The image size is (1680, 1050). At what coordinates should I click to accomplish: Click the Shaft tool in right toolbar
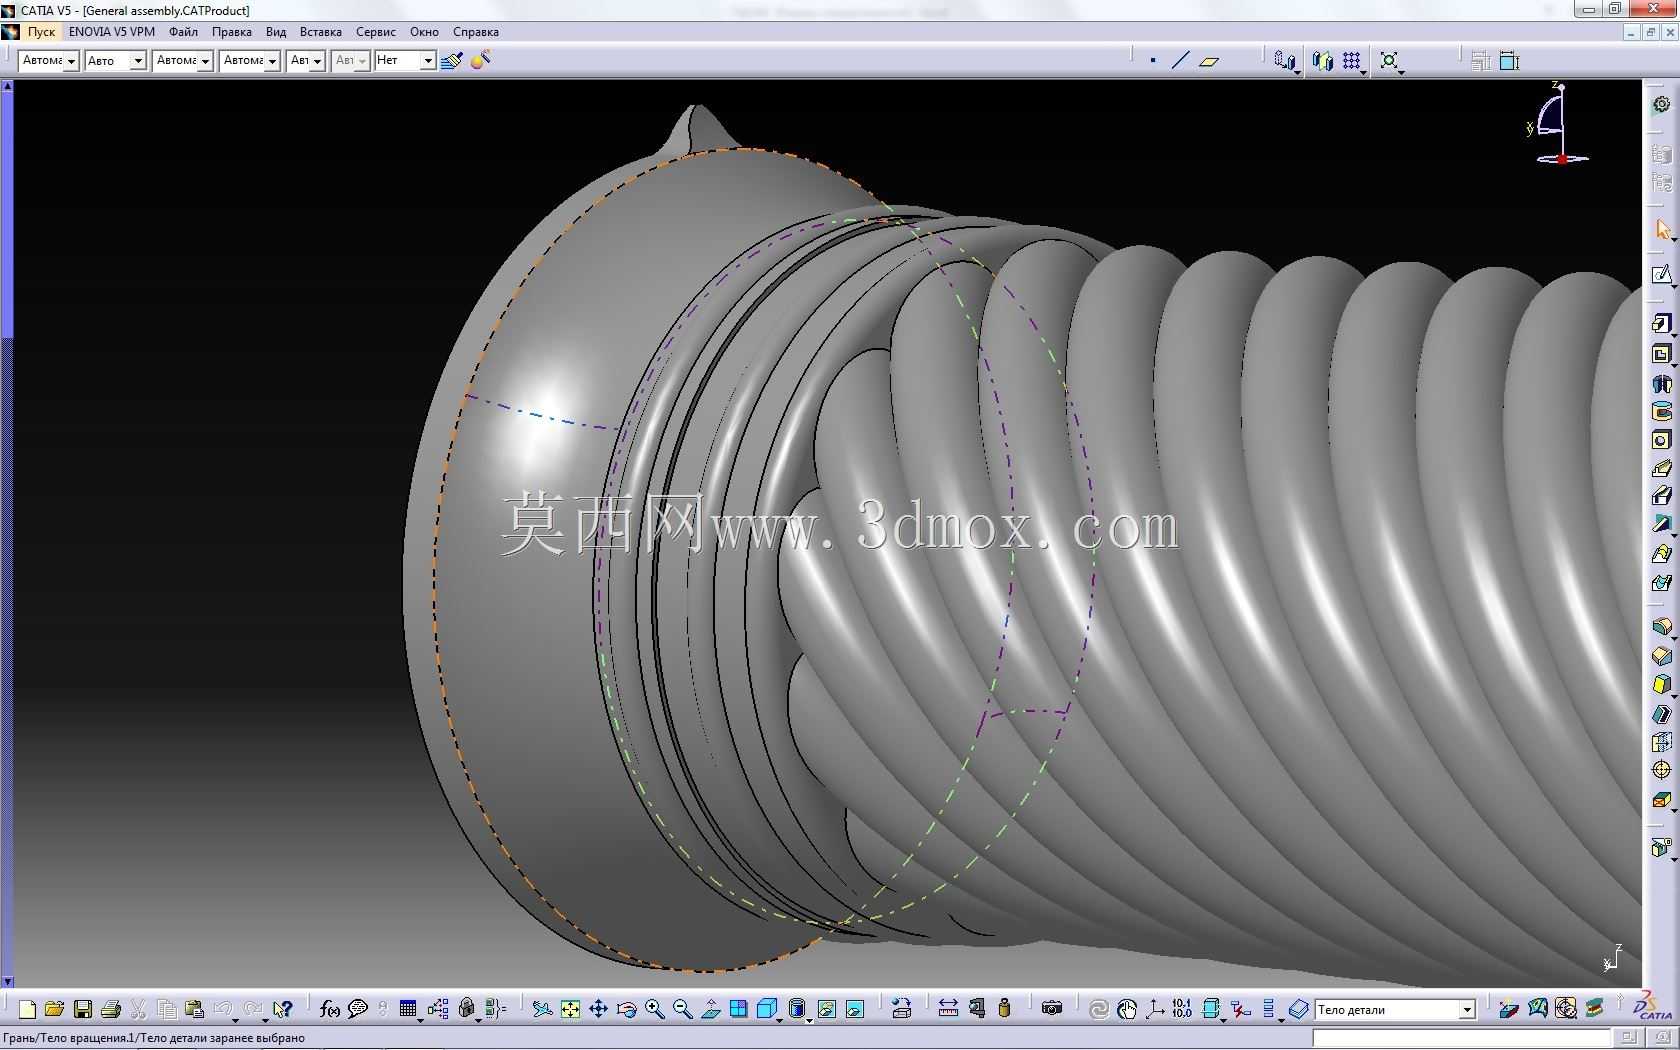tap(1661, 382)
